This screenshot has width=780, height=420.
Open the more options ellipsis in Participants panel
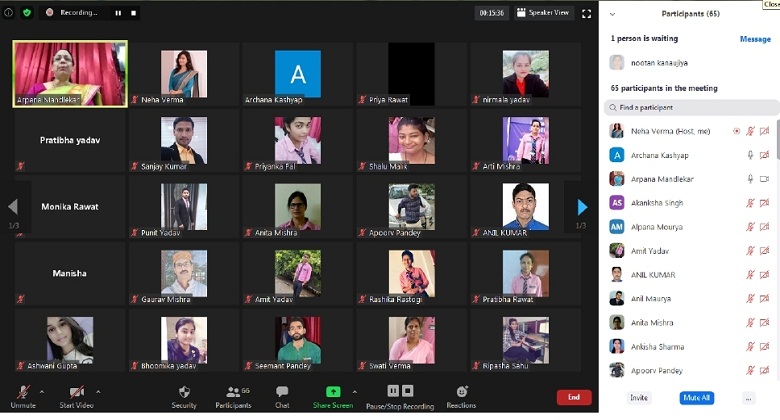coord(748,398)
